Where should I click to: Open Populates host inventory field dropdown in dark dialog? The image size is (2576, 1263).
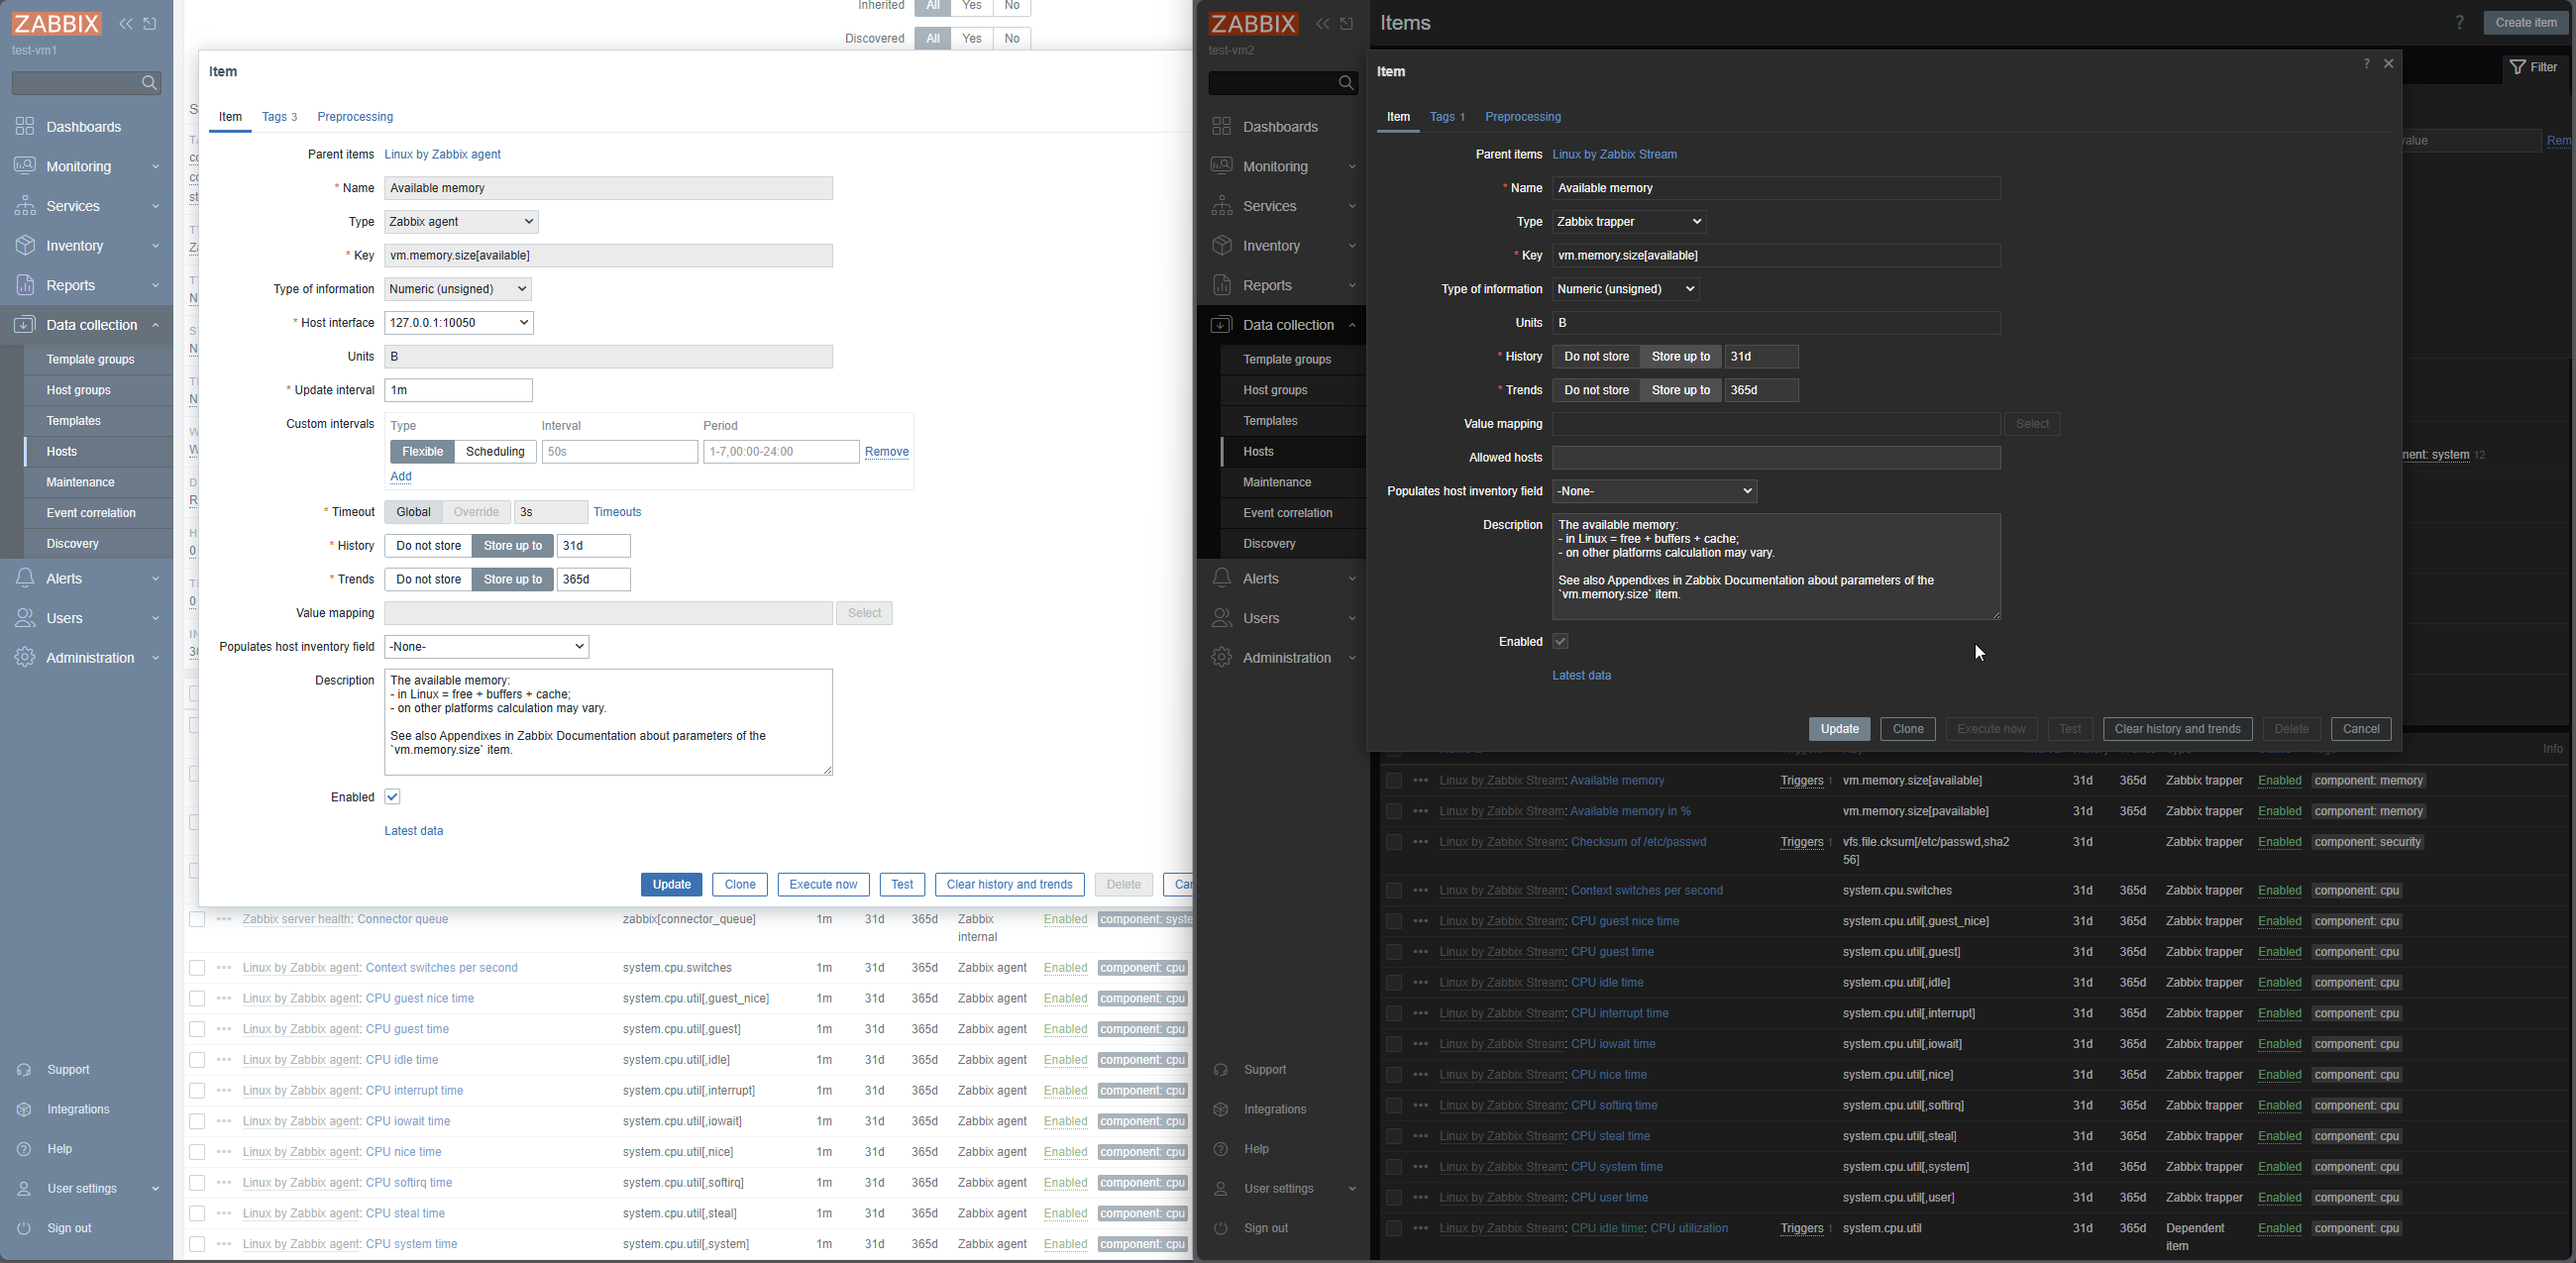click(x=1655, y=492)
